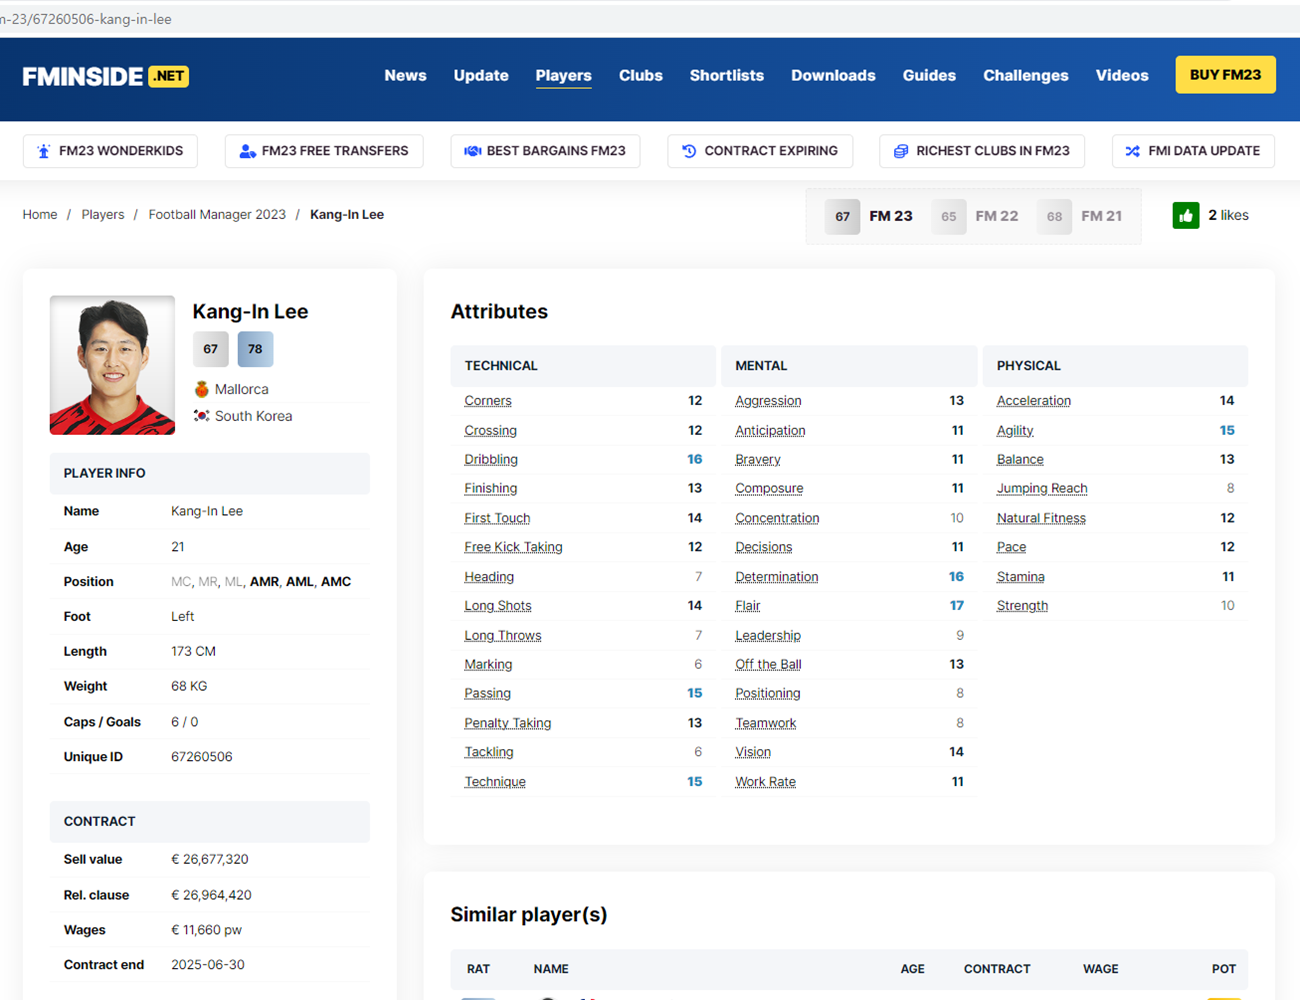The width and height of the screenshot is (1300, 1000).
Task: Click the green thumbs-up like icon
Action: pos(1186,215)
